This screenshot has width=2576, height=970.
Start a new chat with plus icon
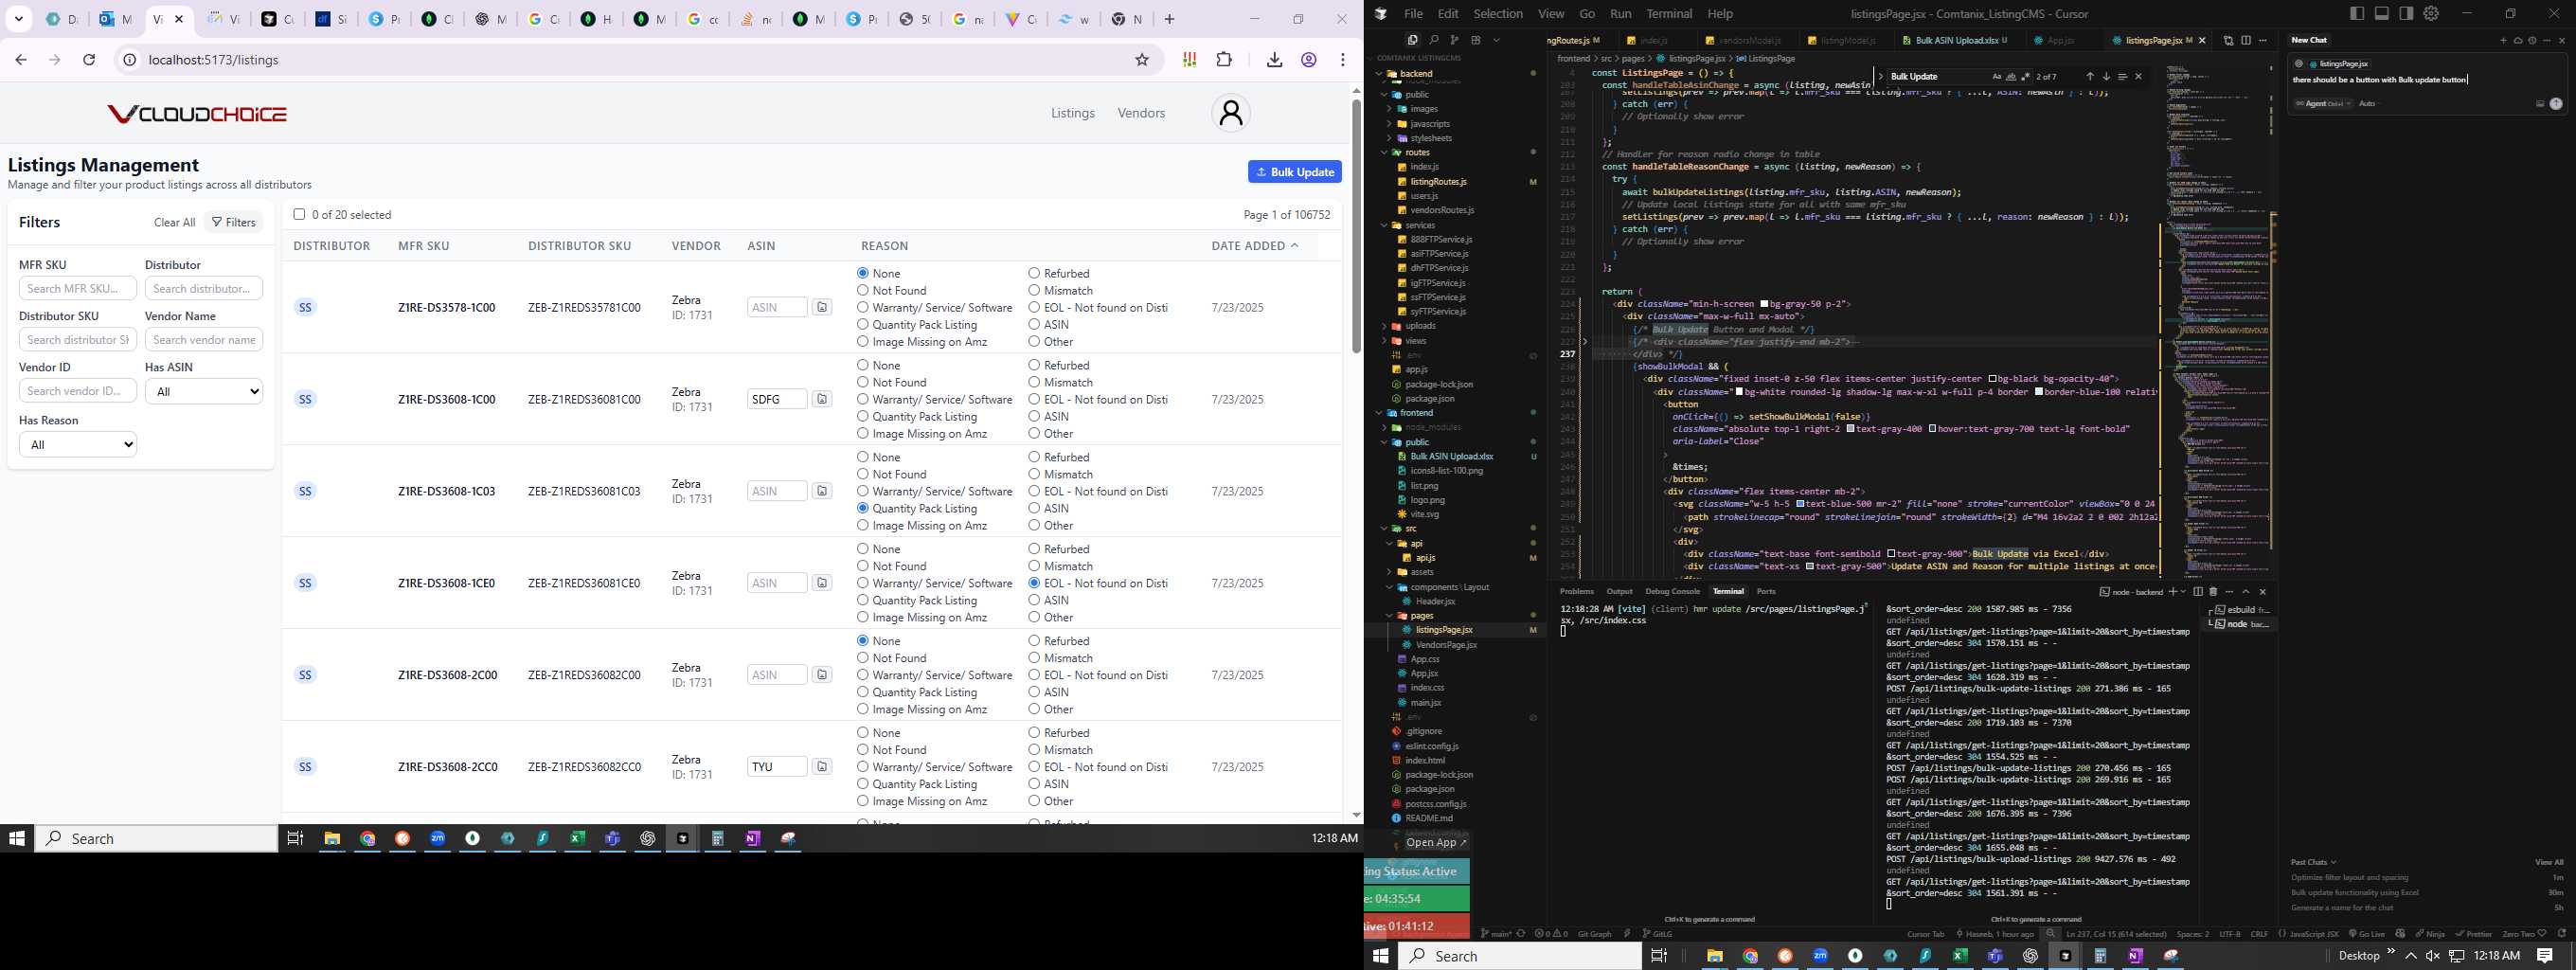point(2503,40)
